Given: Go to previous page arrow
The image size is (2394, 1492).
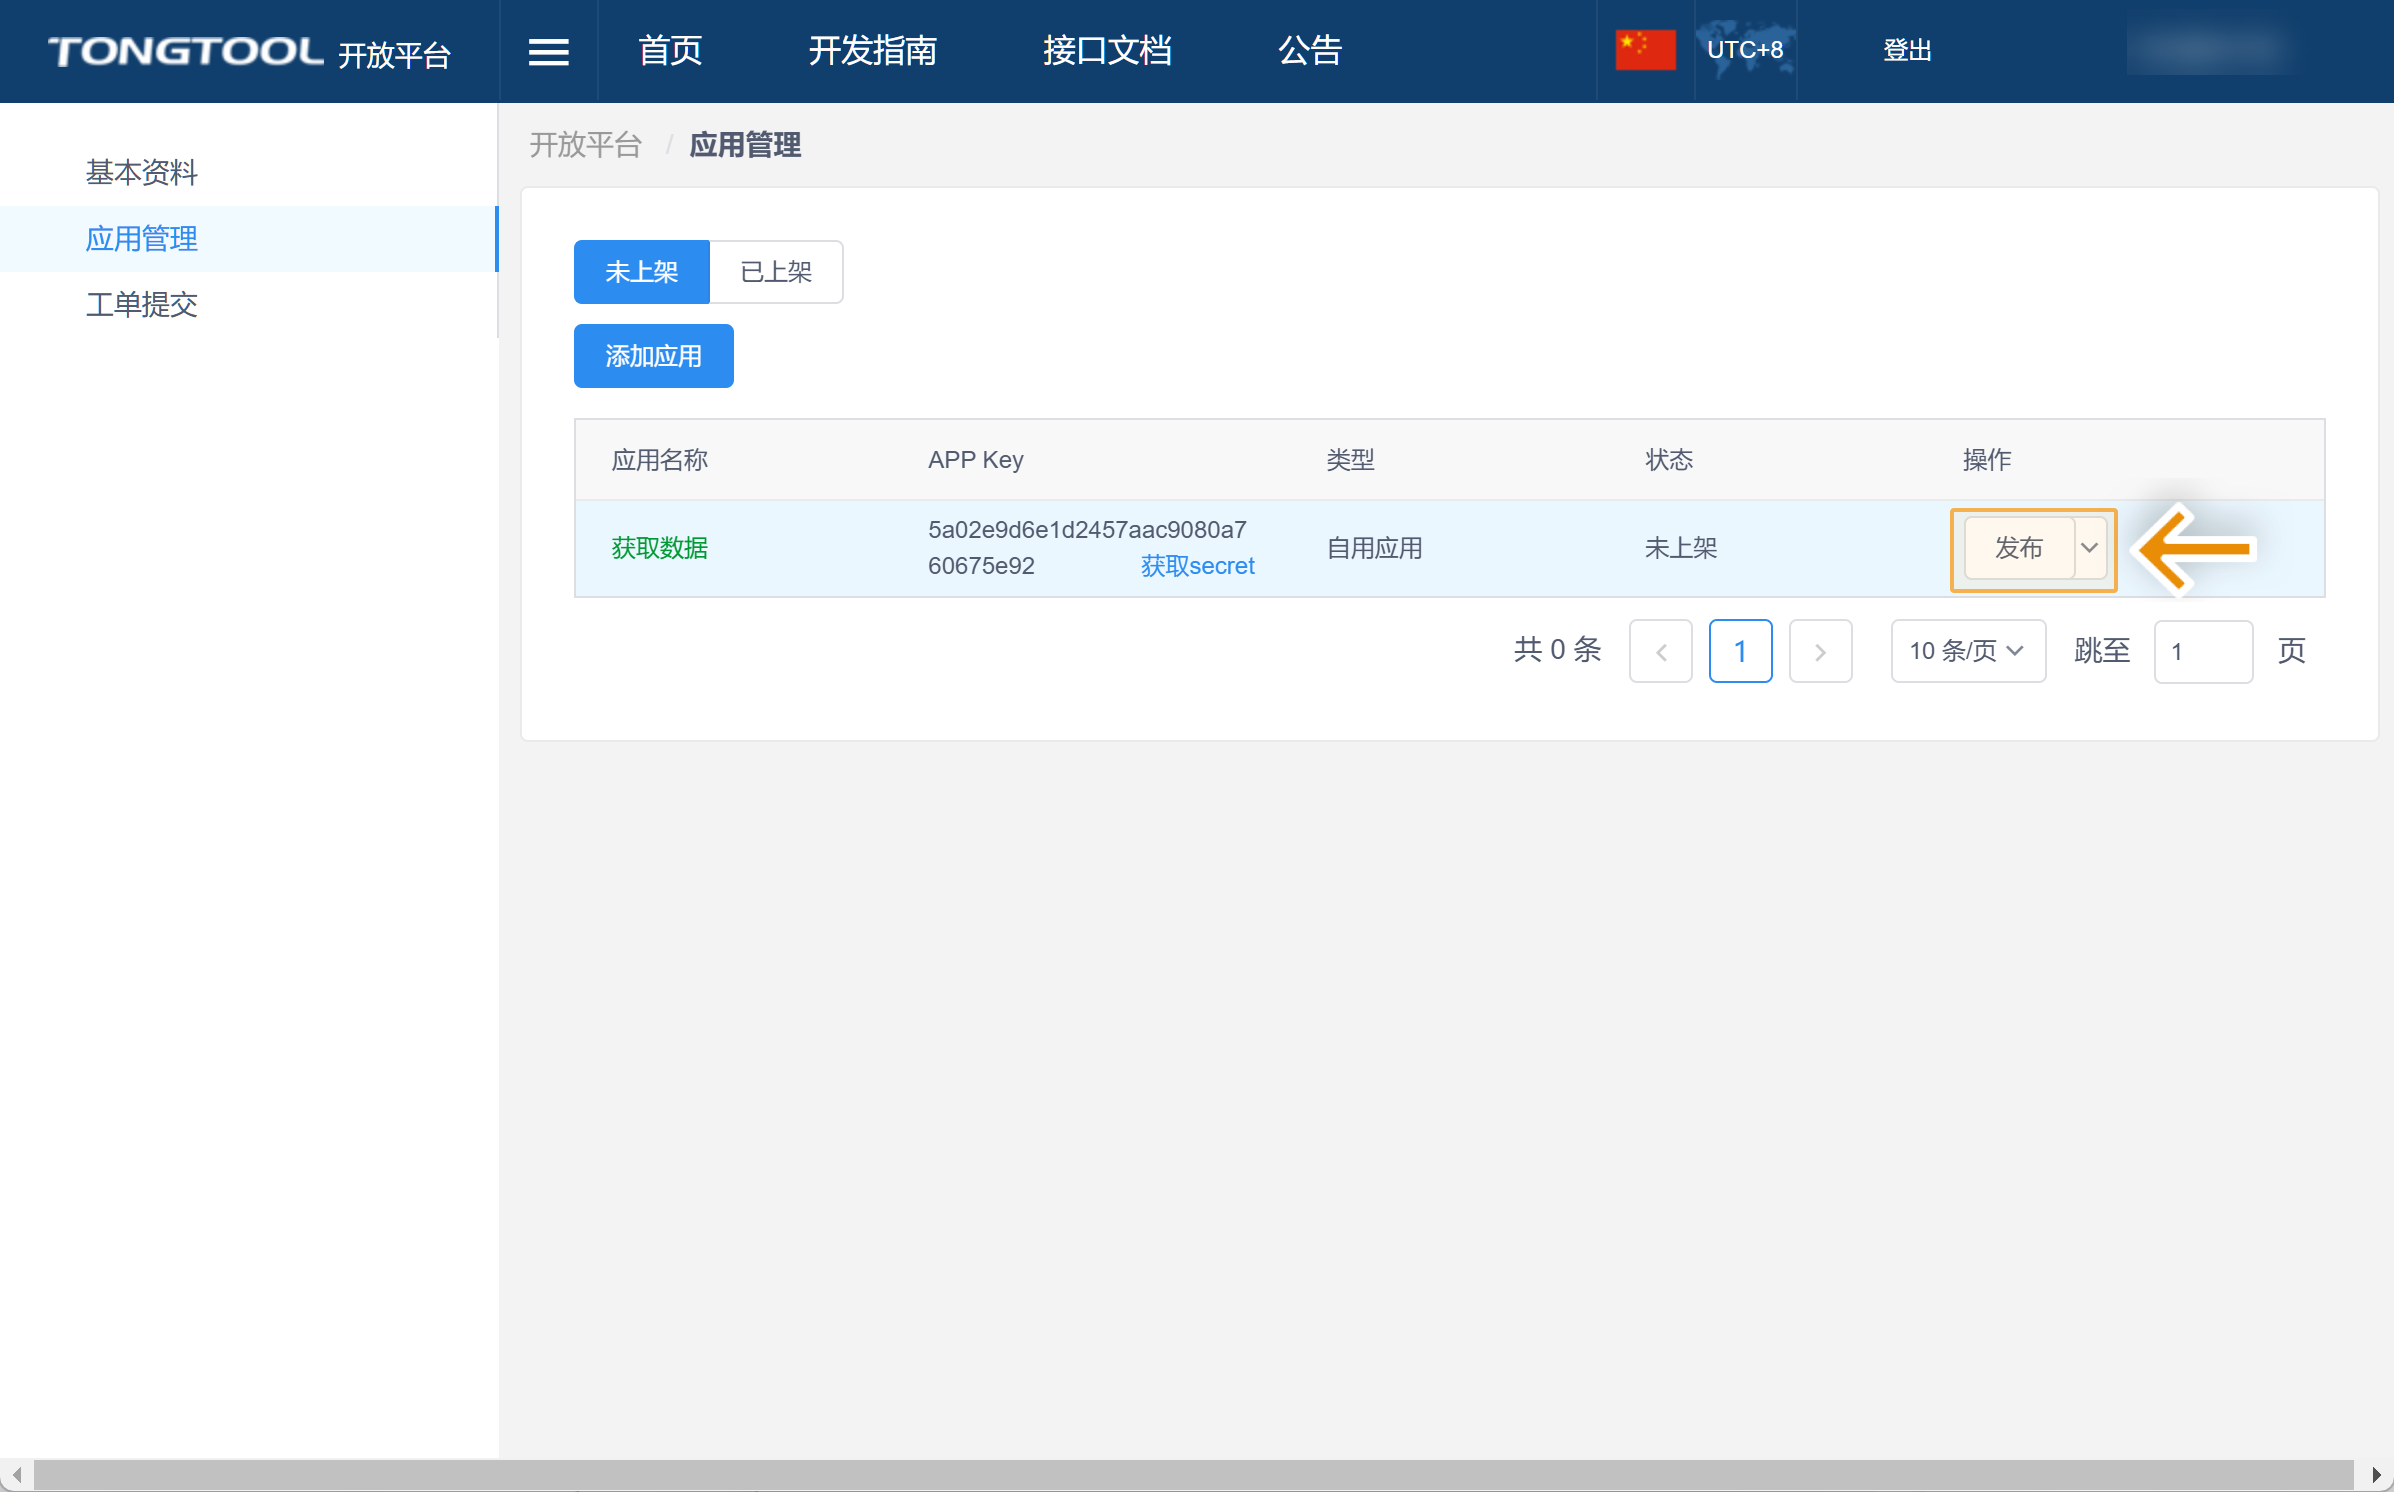Looking at the screenshot, I should point(1660,652).
